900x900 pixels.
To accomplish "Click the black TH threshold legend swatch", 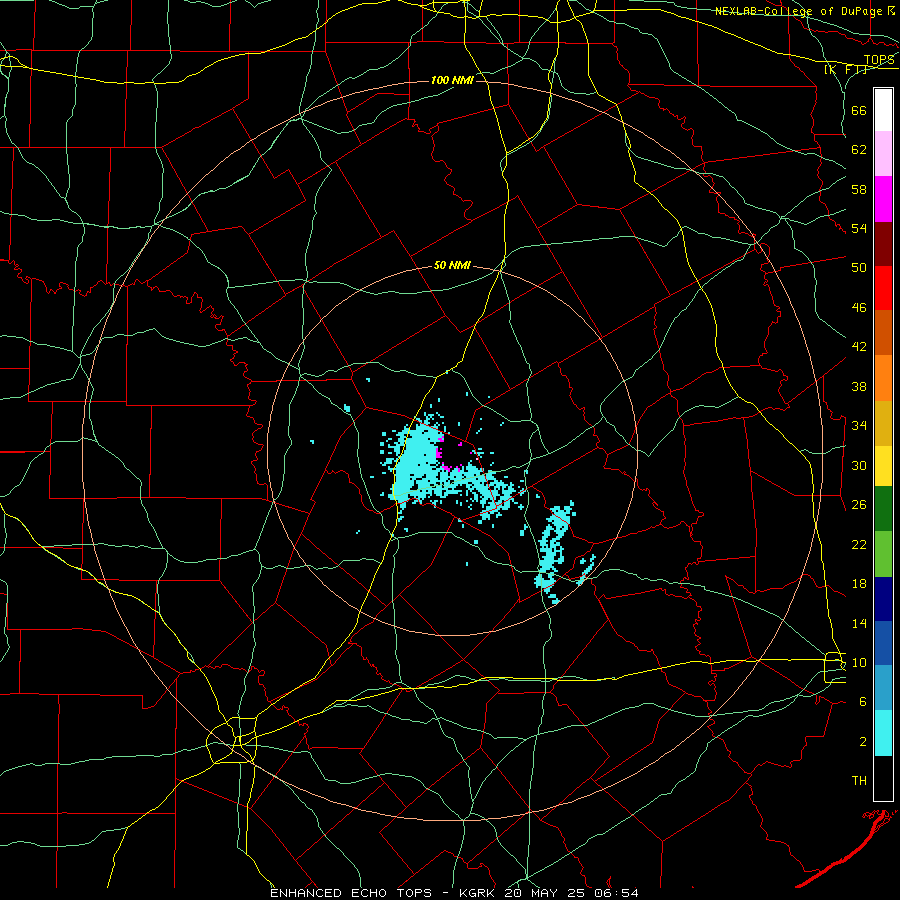I will point(883,778).
